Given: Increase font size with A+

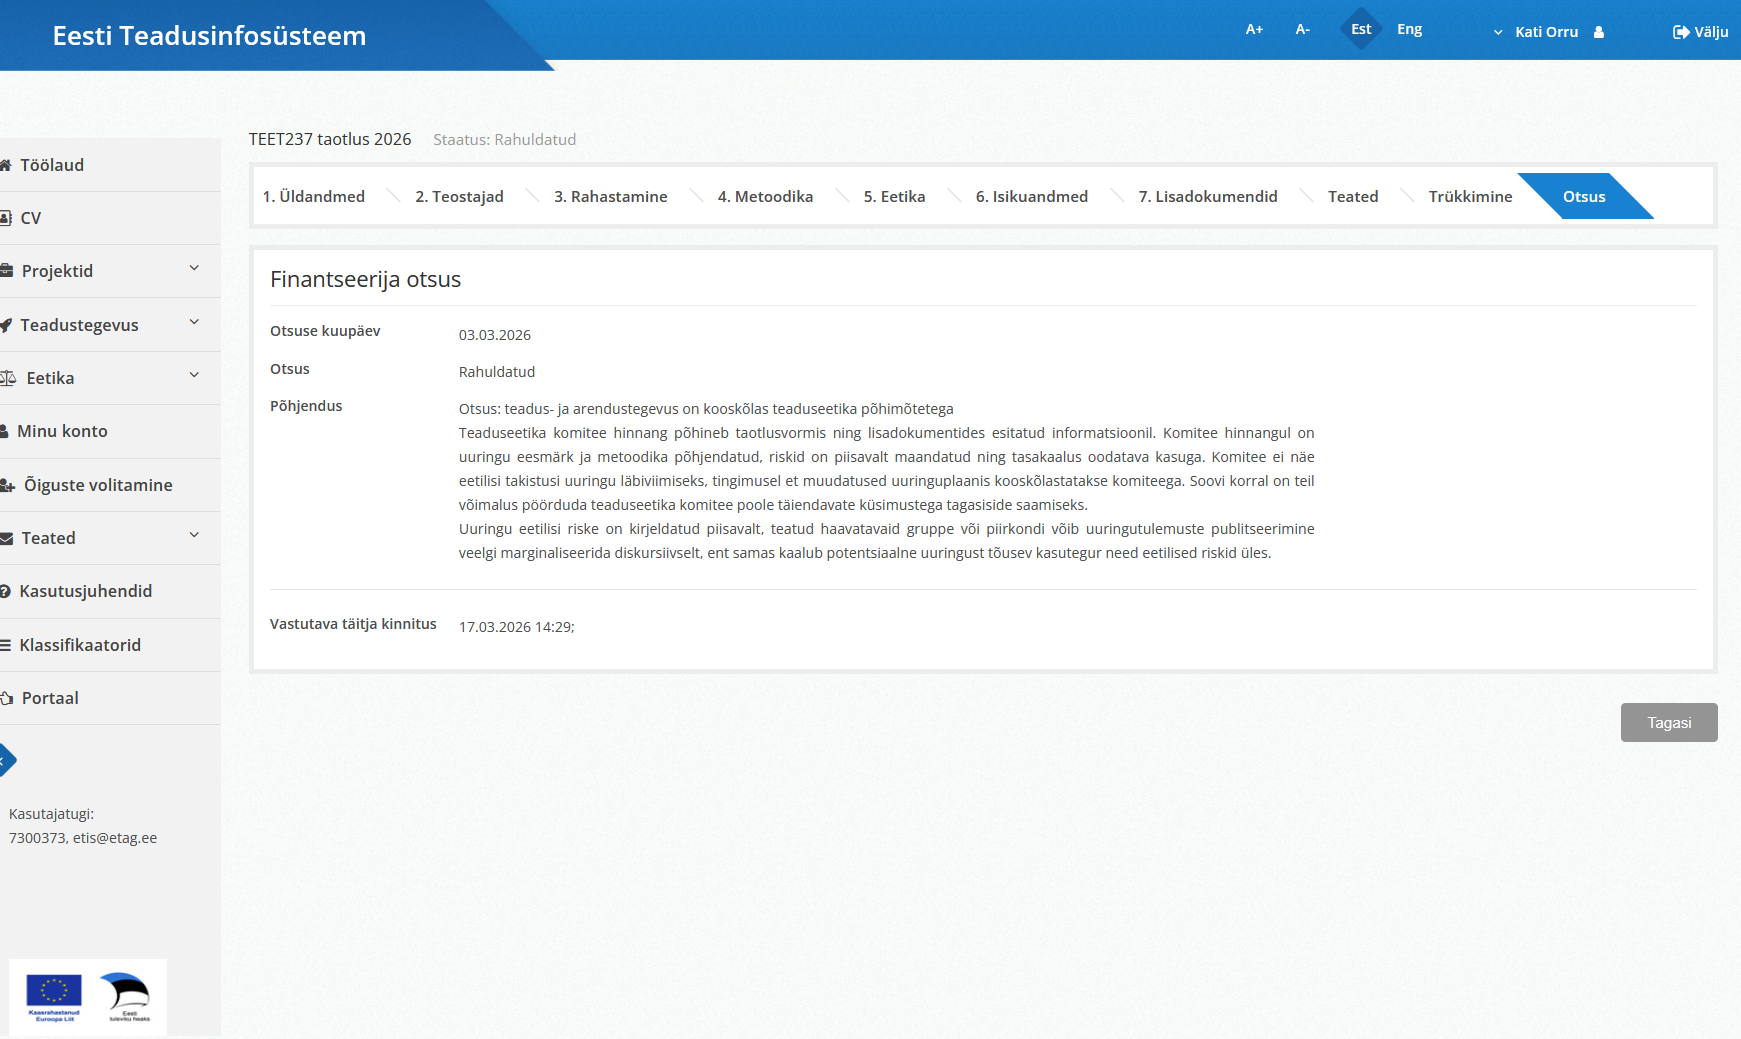Looking at the screenshot, I should coord(1254,29).
